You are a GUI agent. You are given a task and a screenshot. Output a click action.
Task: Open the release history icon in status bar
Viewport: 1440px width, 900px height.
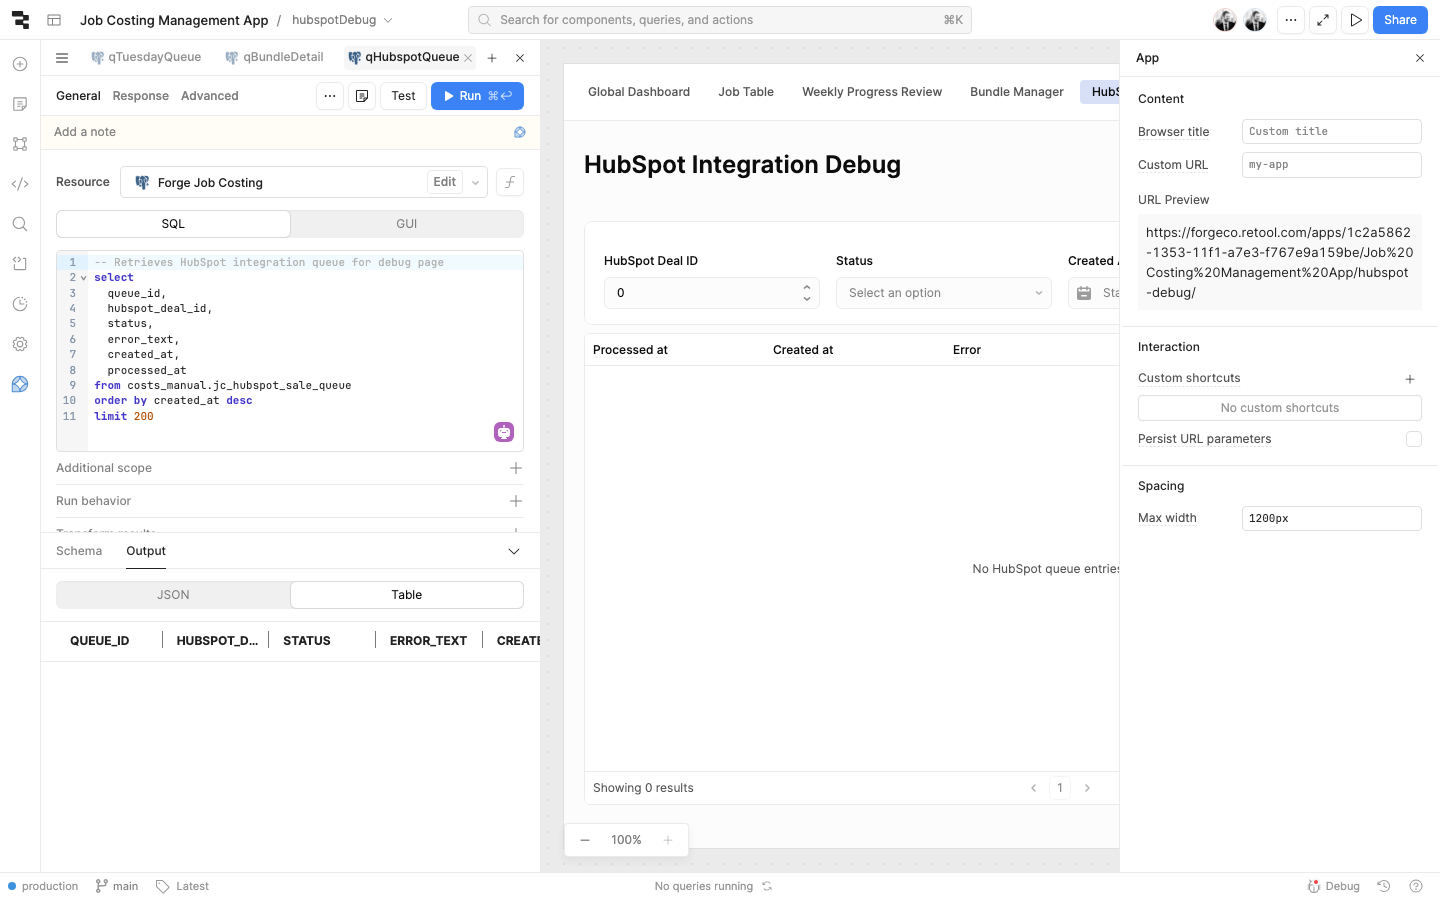(x=1384, y=886)
